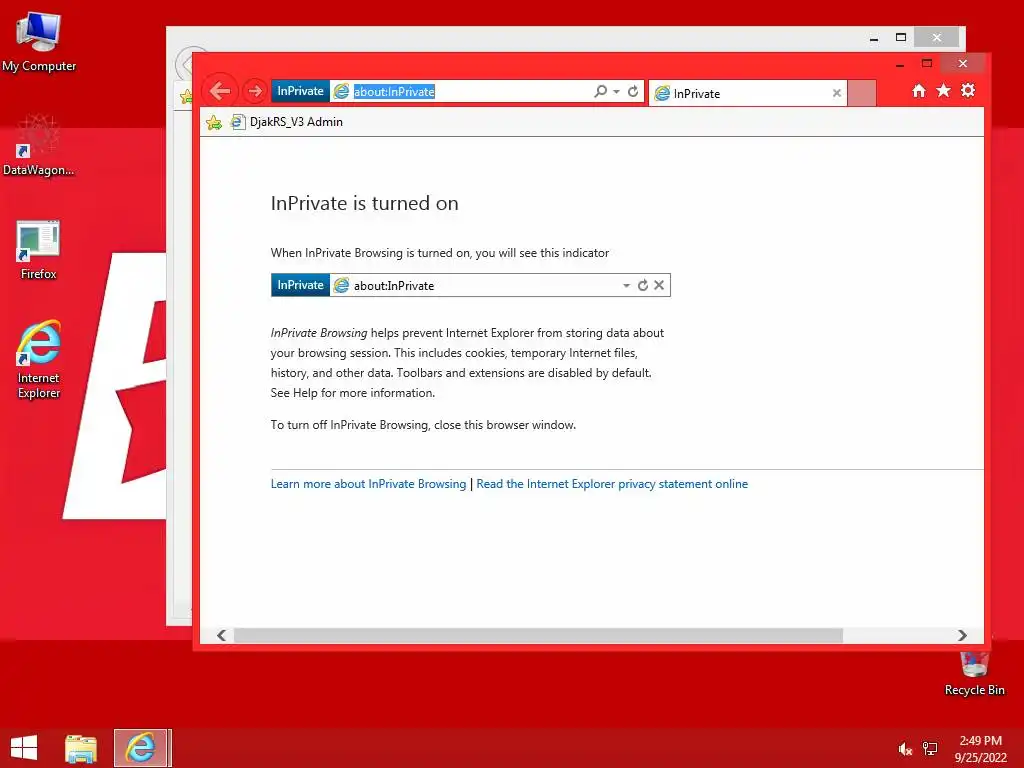The image size is (1024, 768).
Task: Click the horizontal scrollbar thumb
Action: pos(538,635)
